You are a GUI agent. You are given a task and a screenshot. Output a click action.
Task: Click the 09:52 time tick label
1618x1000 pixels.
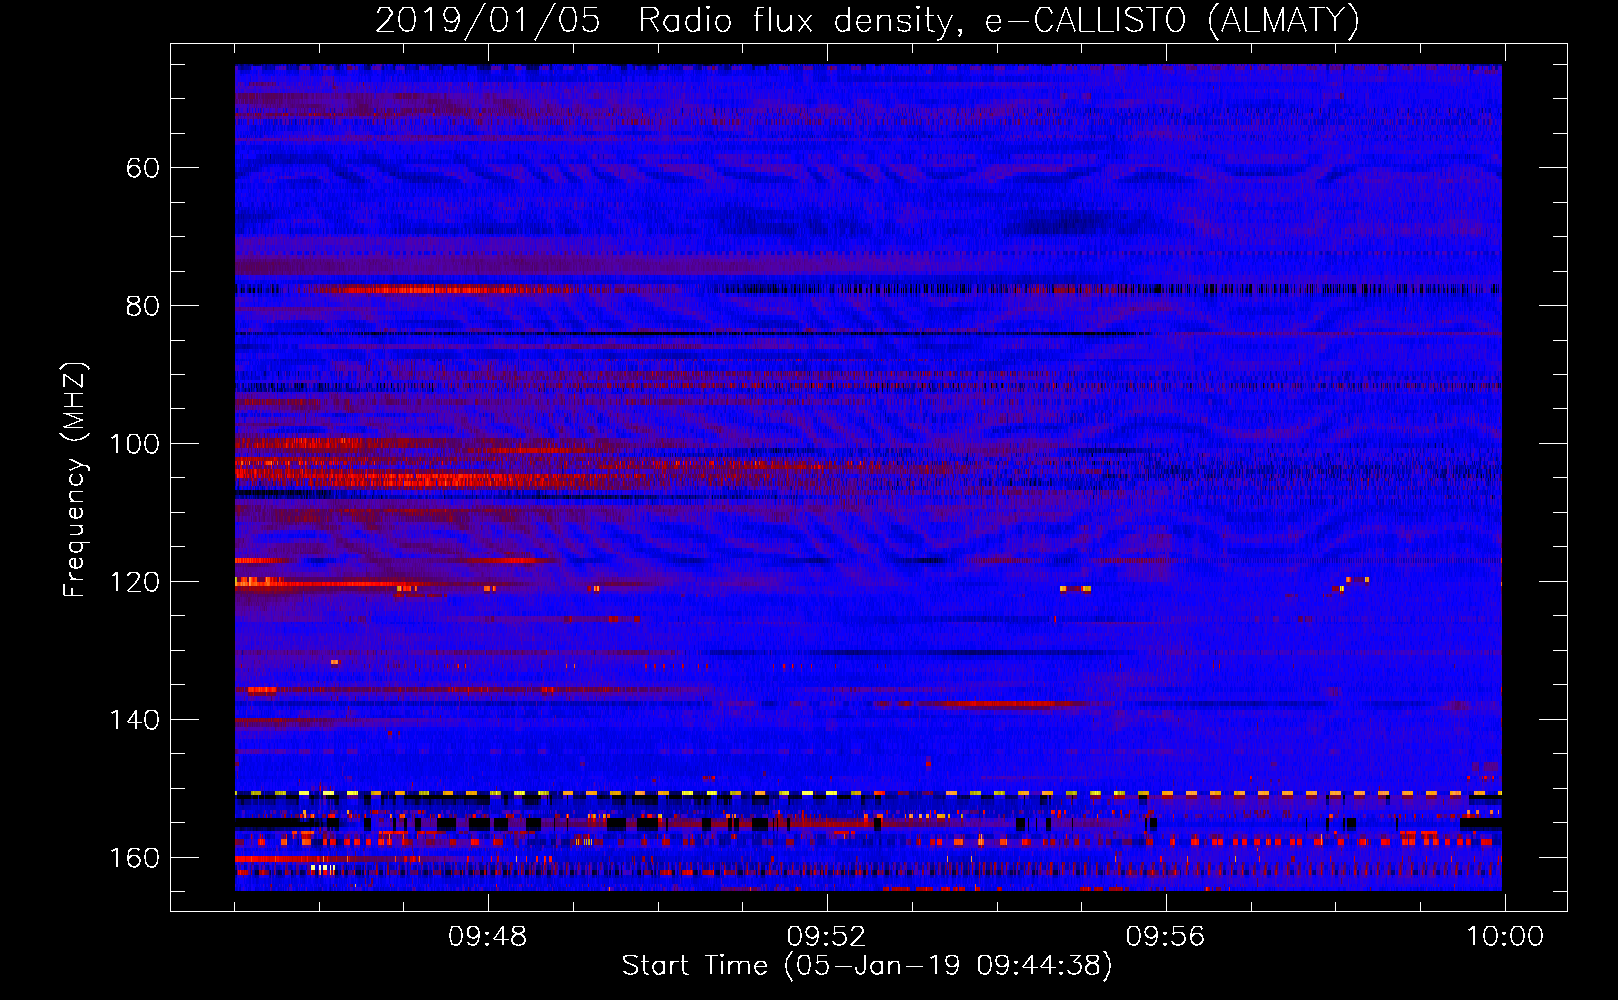826,937
